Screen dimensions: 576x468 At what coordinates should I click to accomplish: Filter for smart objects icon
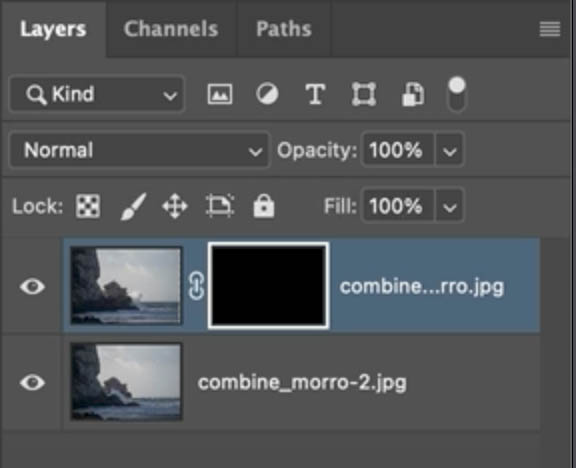point(413,94)
